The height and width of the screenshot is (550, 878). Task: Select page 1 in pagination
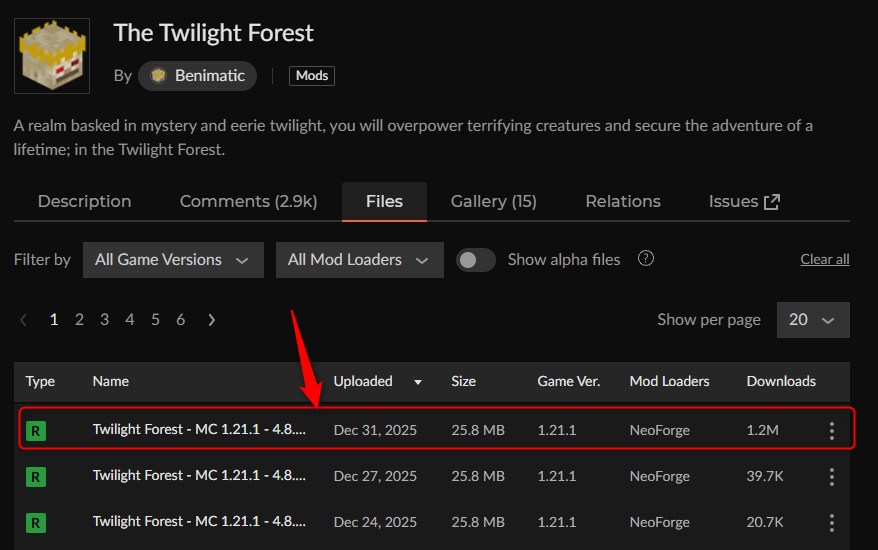[54, 320]
